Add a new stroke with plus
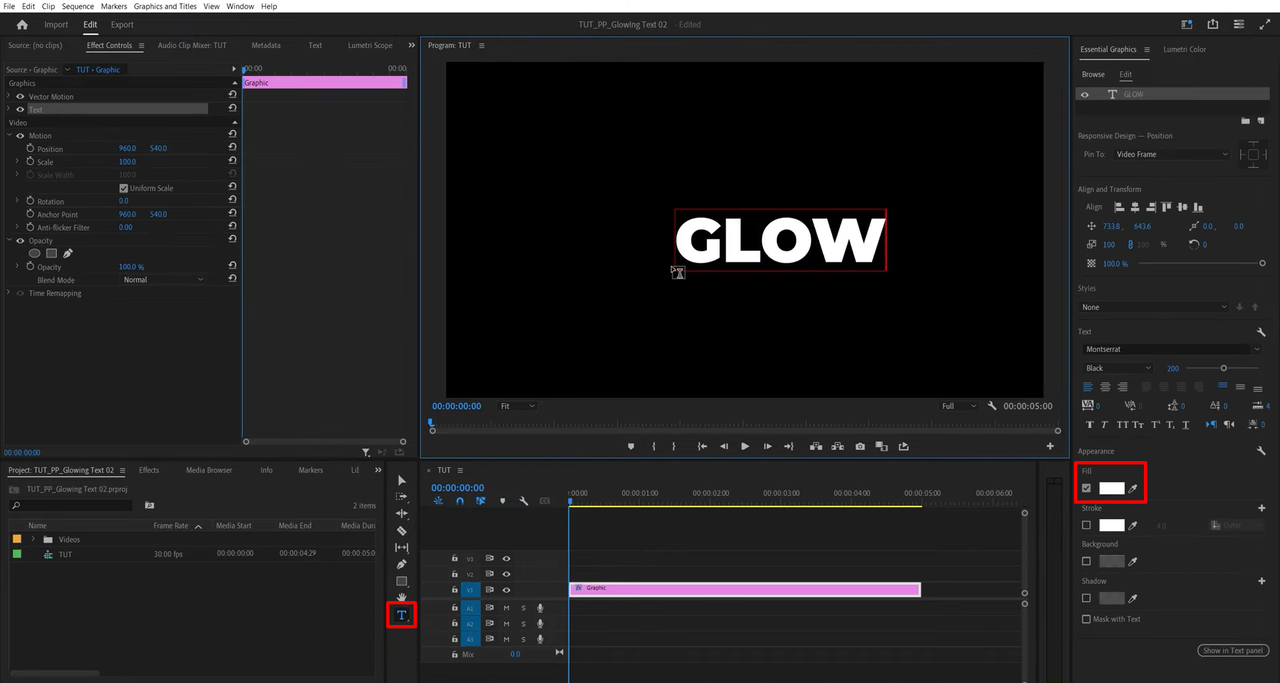This screenshot has height=683, width=1280. [1262, 508]
